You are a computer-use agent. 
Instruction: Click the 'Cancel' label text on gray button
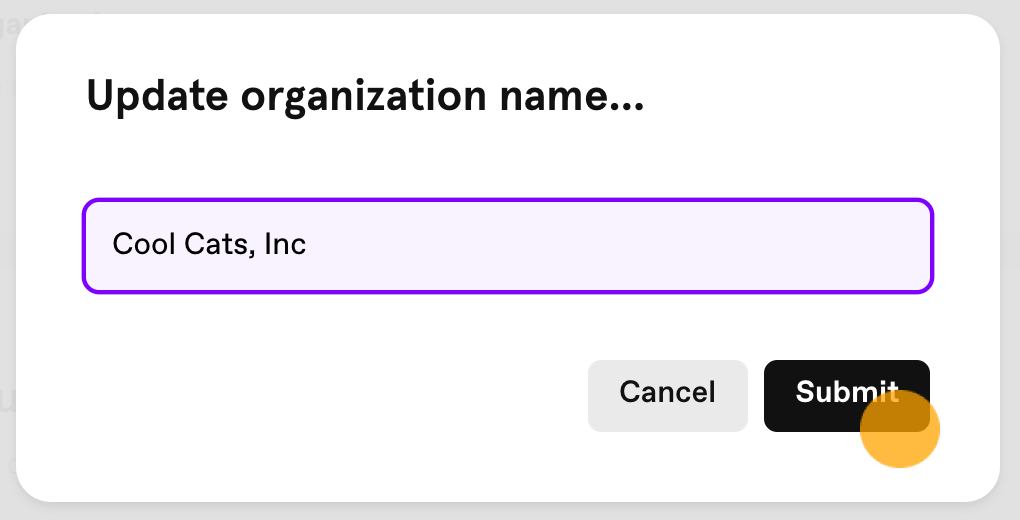(x=667, y=392)
